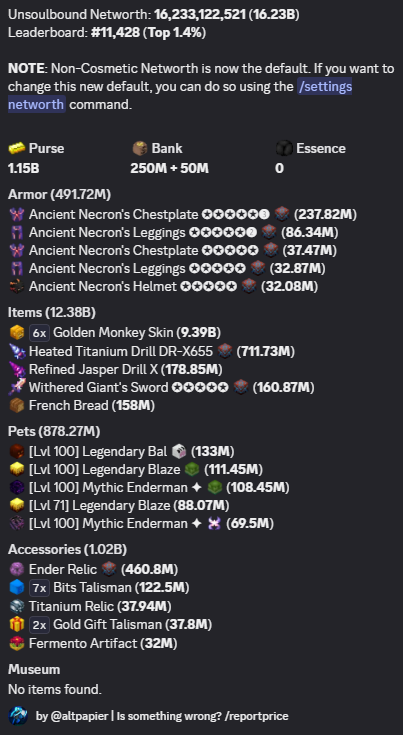
Task: Click the 7x badge beside Bits Talisman
Action: click(x=39, y=587)
